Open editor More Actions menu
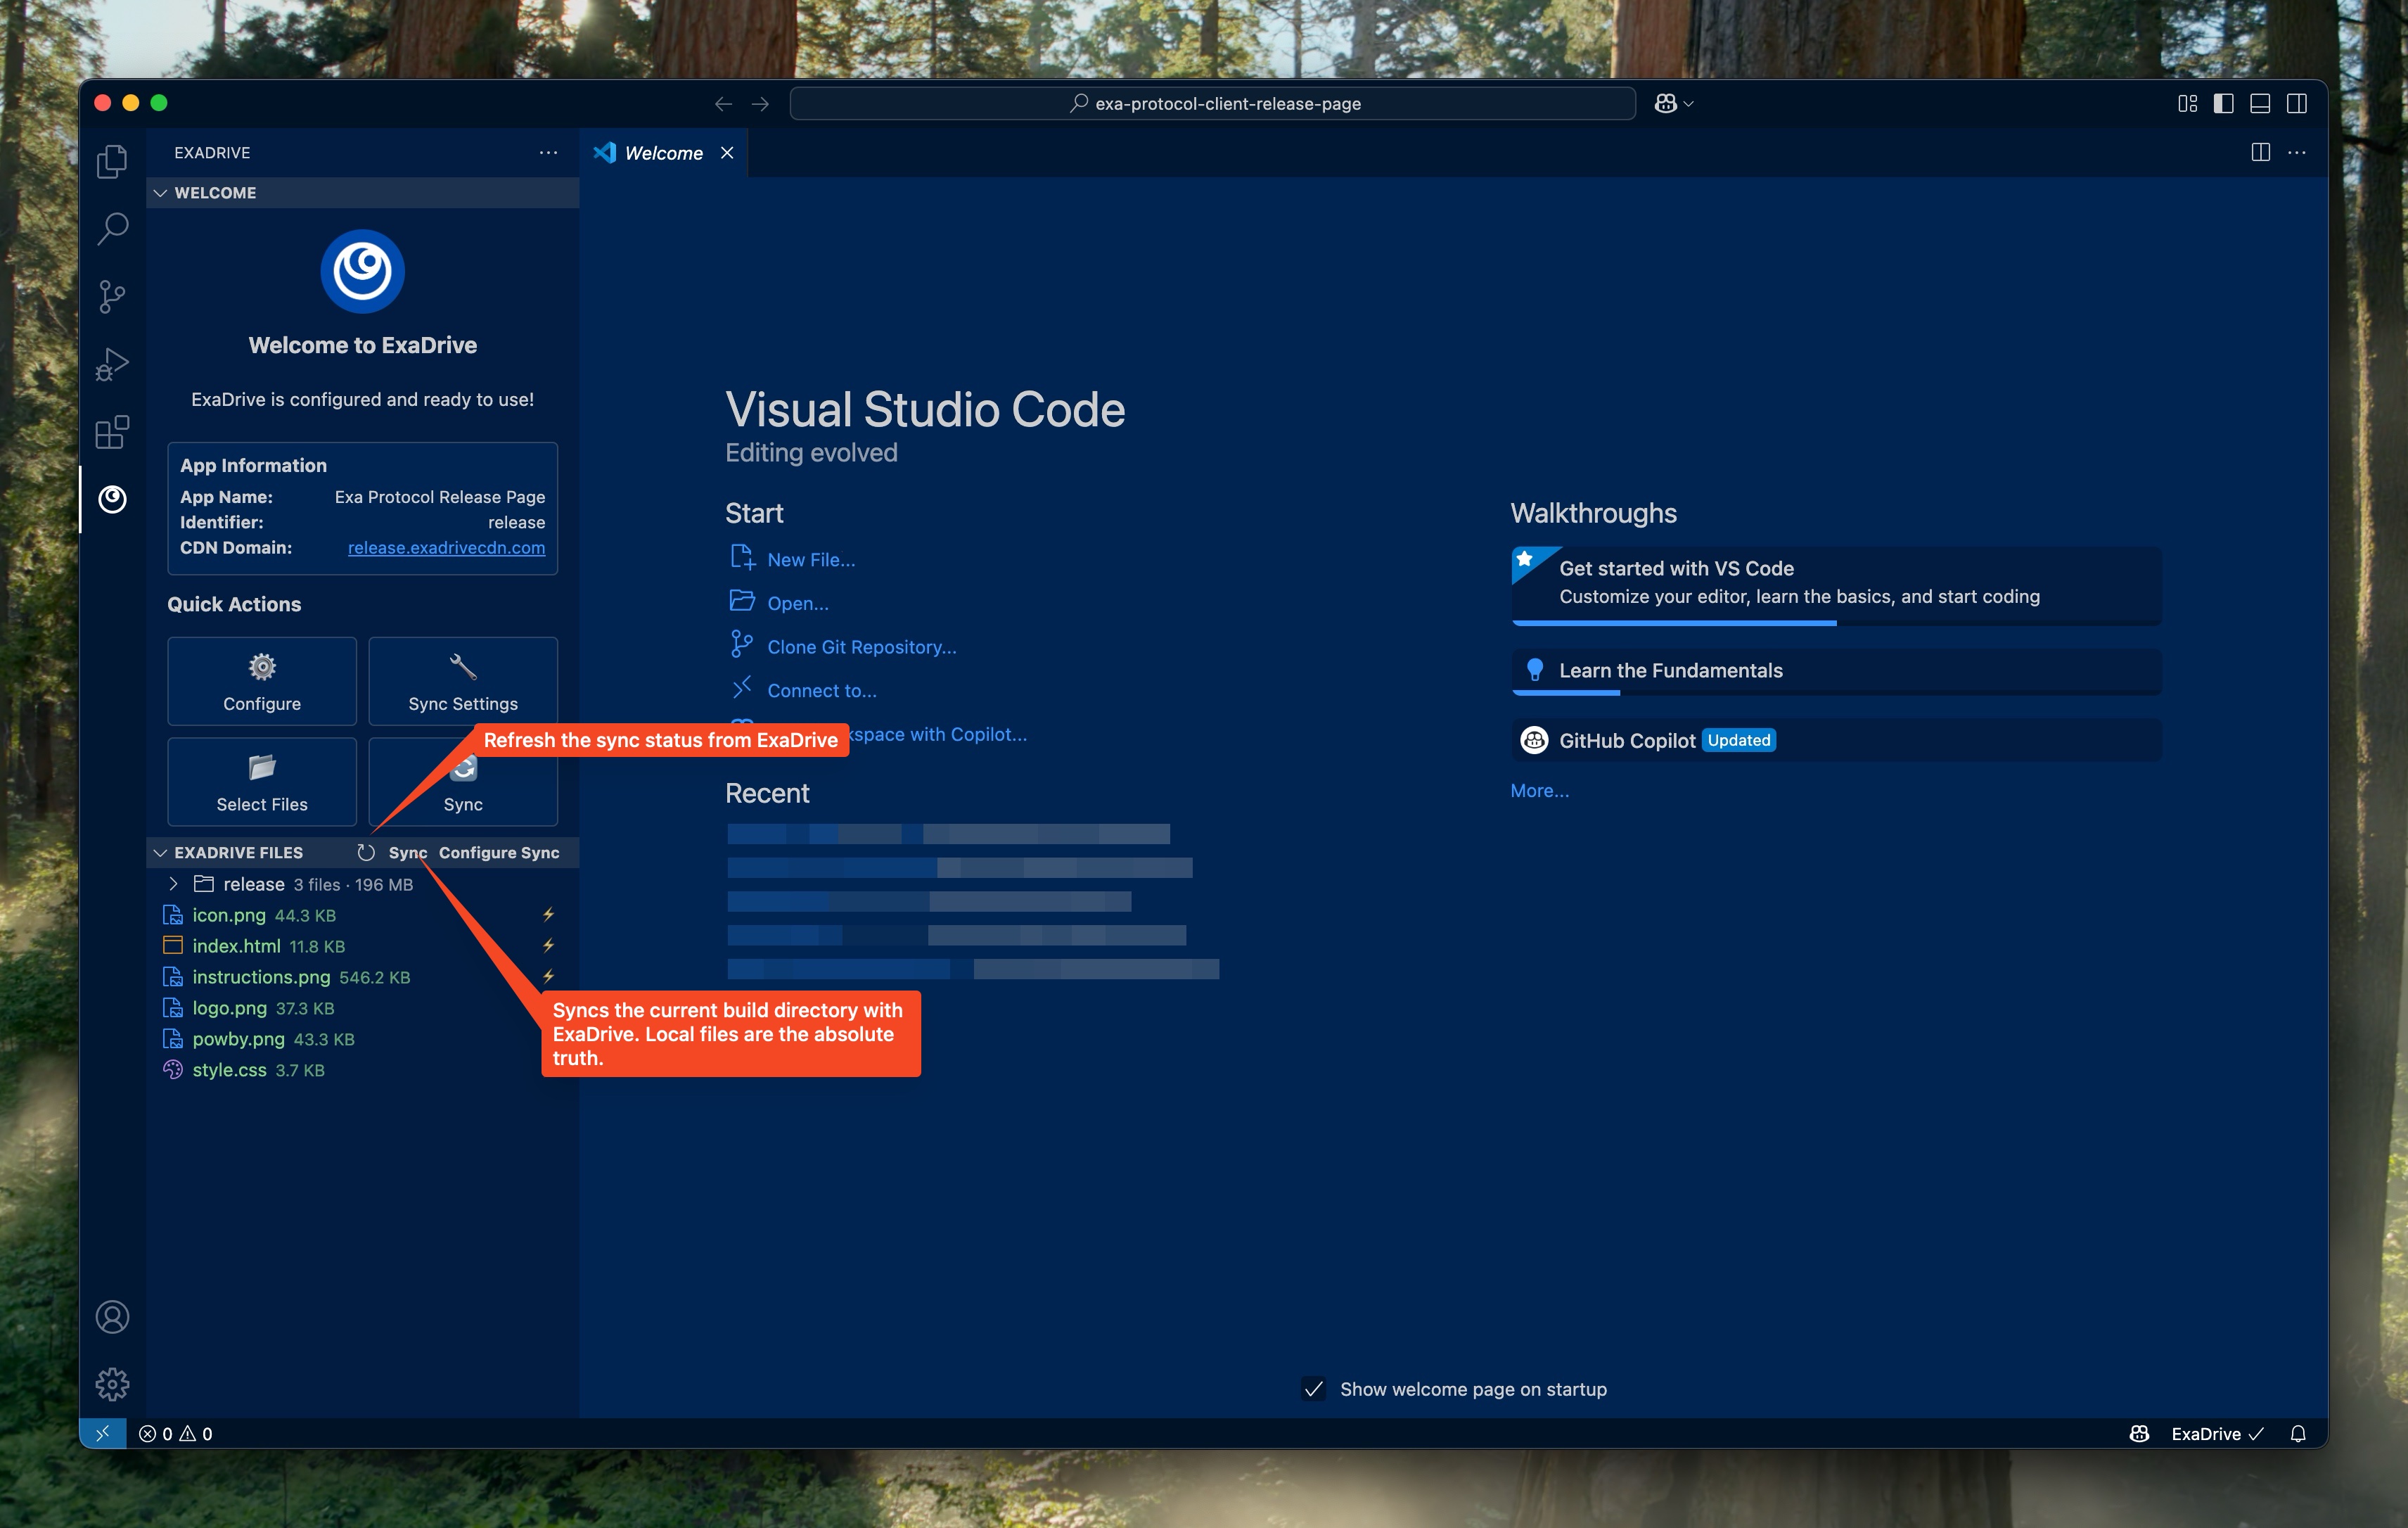The width and height of the screenshot is (2408, 1528). 2297,152
